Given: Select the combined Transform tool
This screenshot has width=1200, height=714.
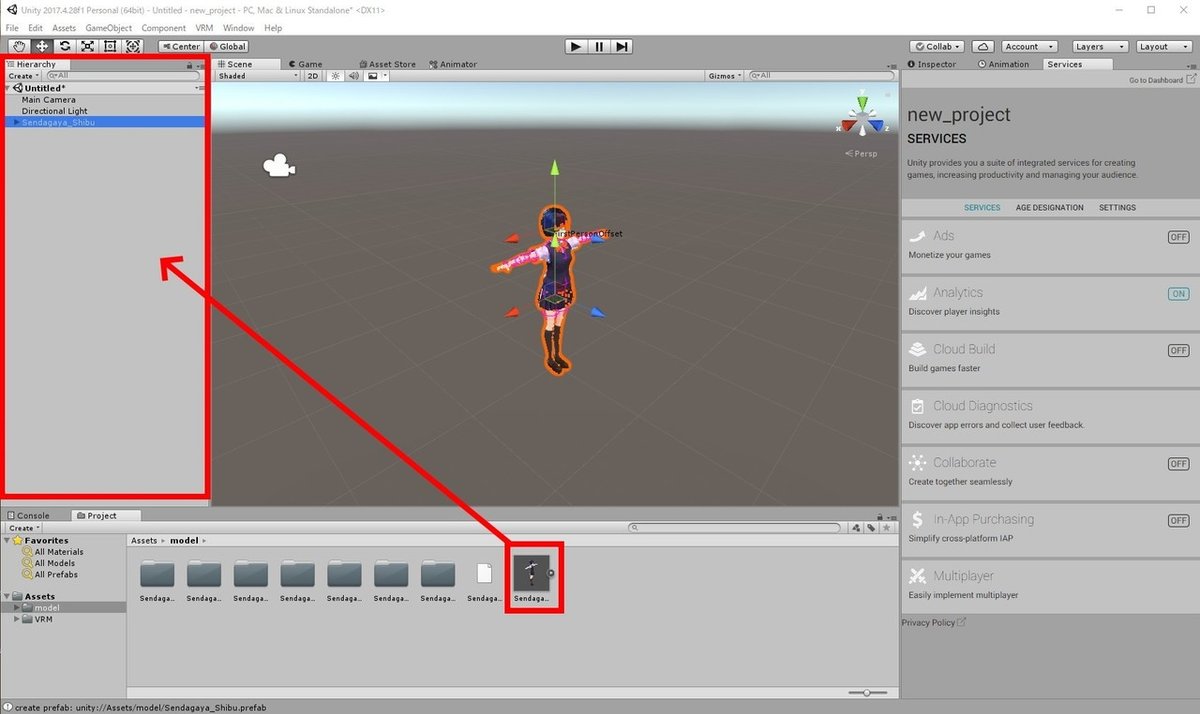Looking at the screenshot, I should (133, 46).
